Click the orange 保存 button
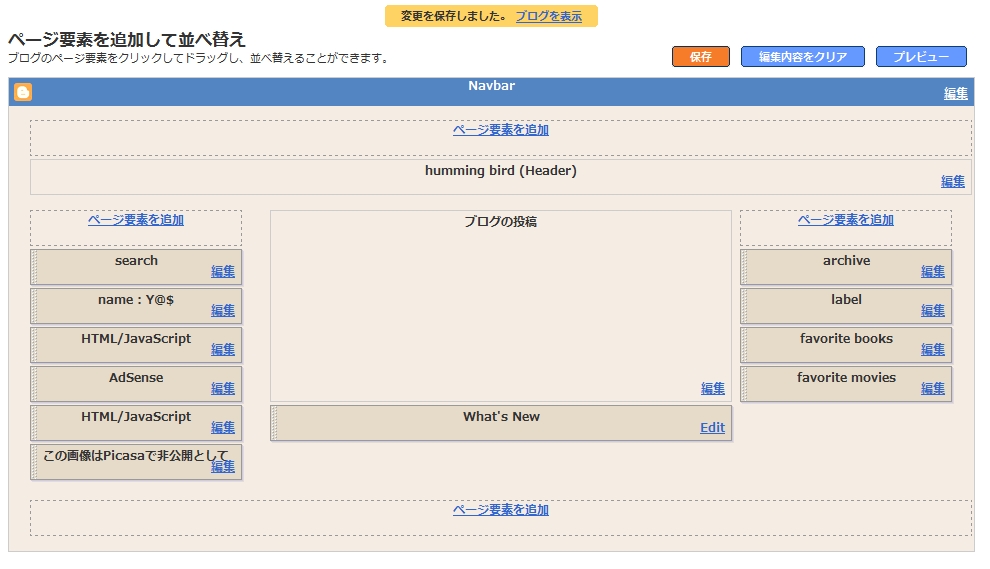Viewport: 990px width, 569px height. click(701, 57)
